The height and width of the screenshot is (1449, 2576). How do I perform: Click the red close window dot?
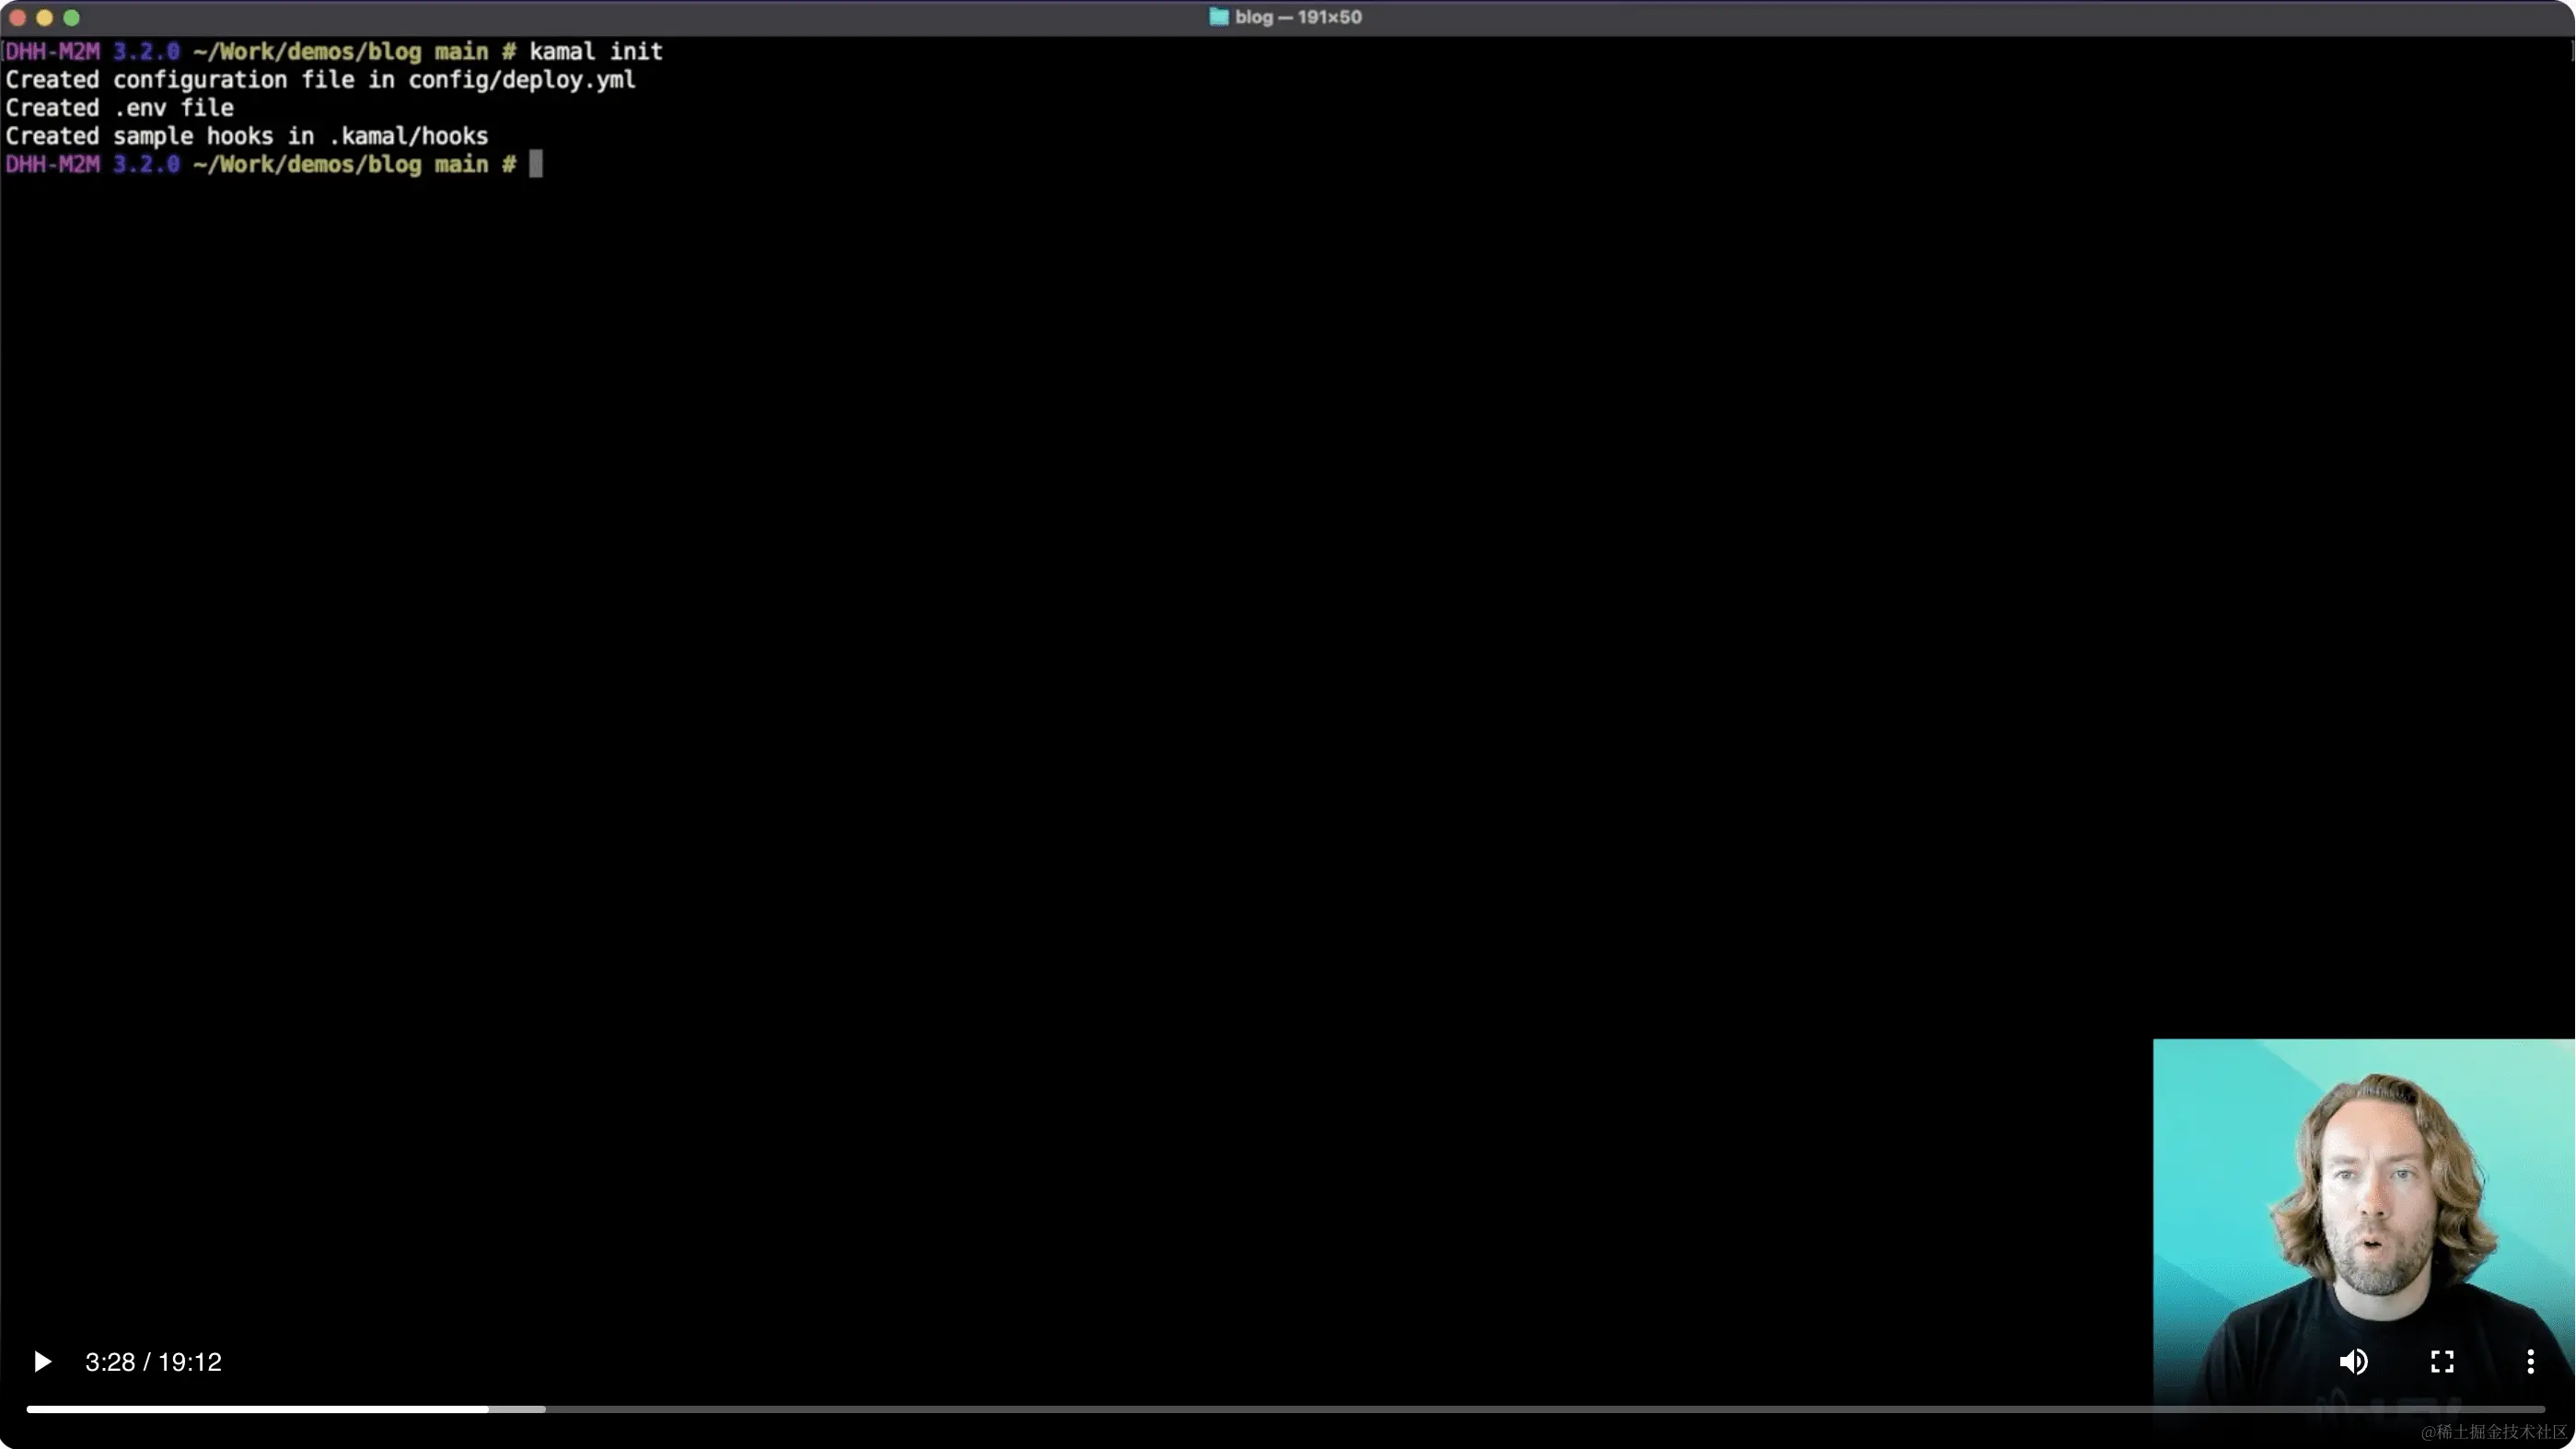point(17,17)
